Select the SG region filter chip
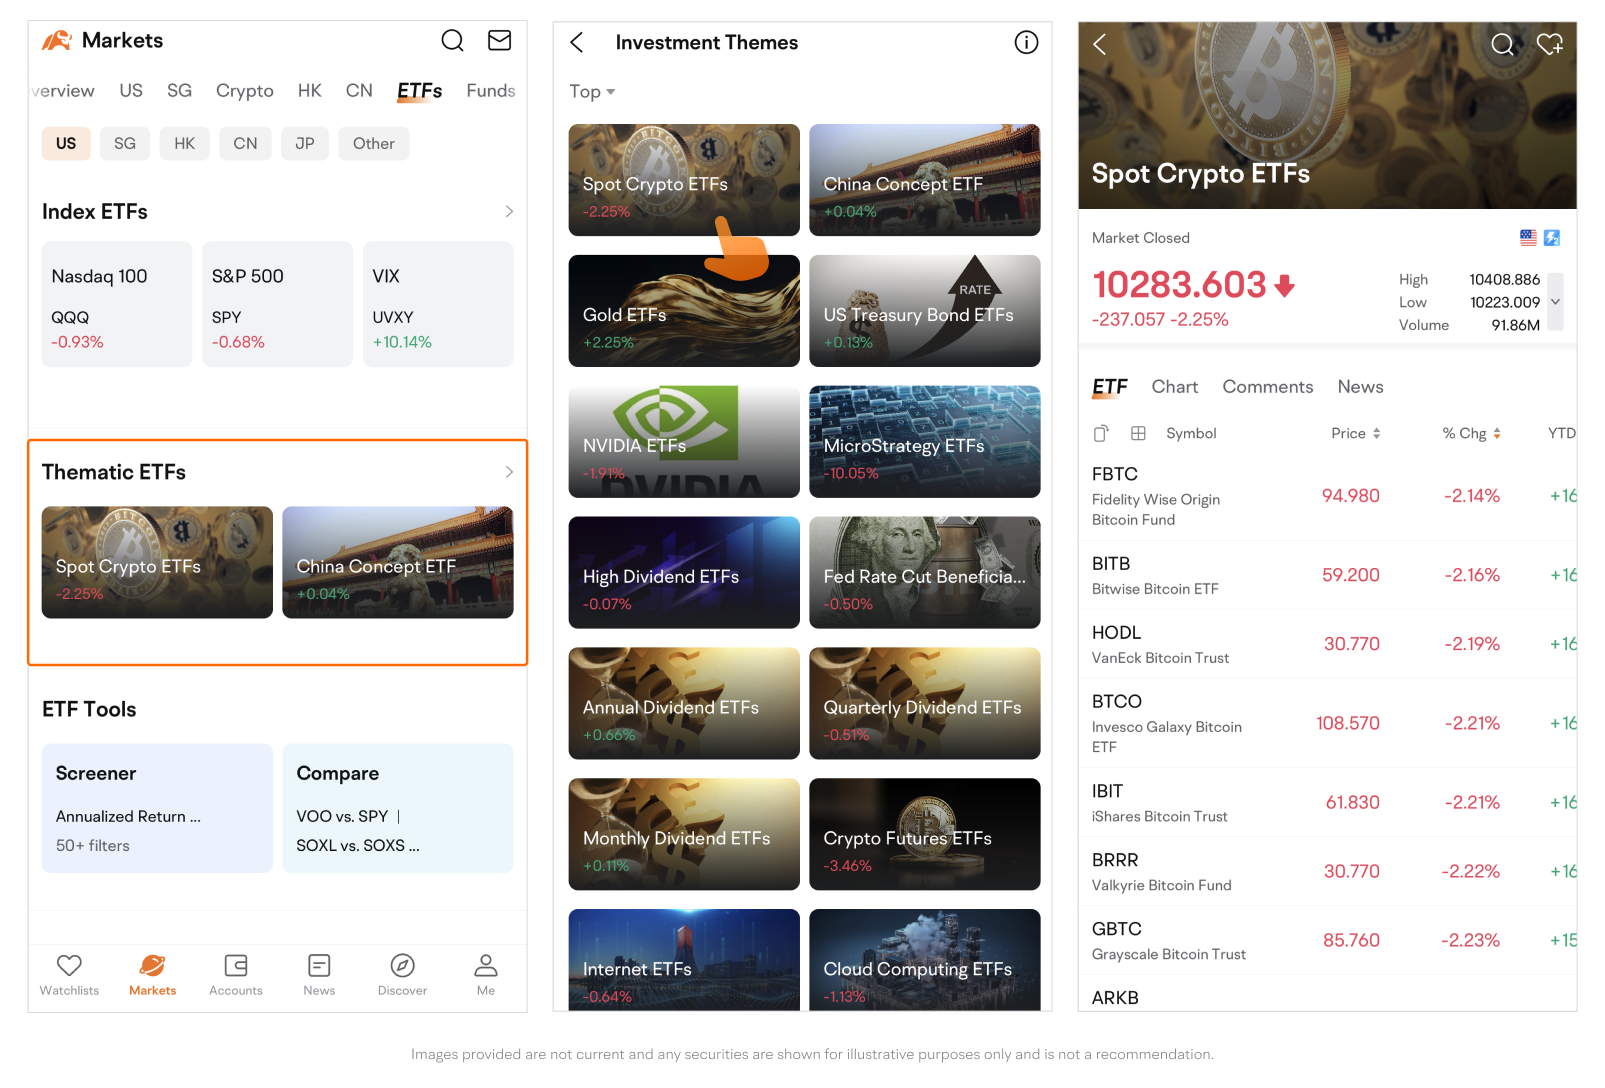The image size is (1605, 1088). click(x=125, y=144)
